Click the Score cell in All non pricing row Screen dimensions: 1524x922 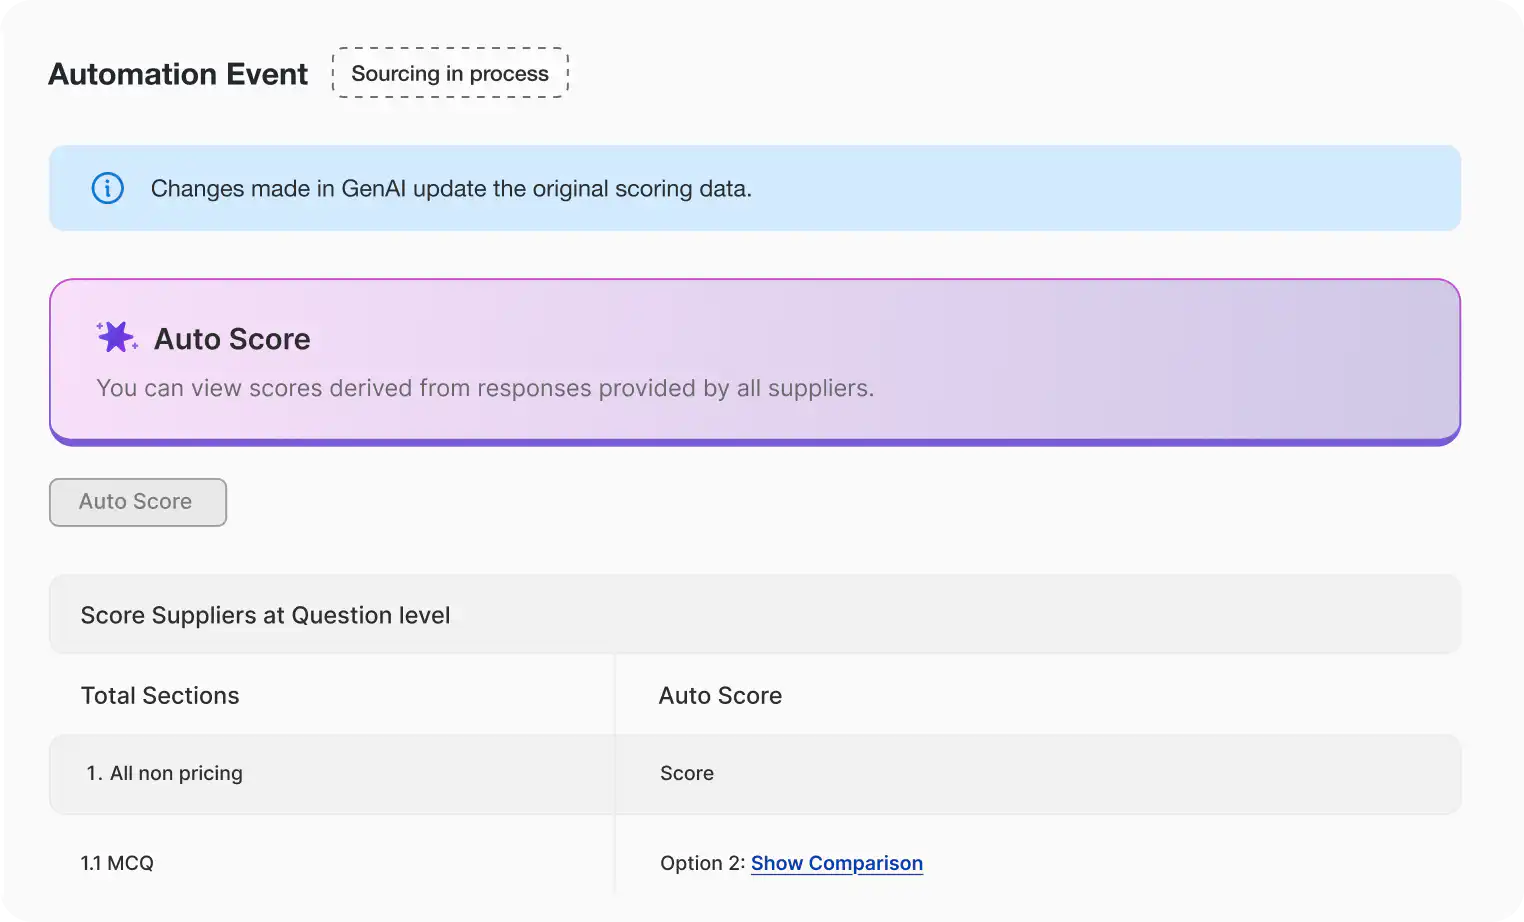point(687,774)
